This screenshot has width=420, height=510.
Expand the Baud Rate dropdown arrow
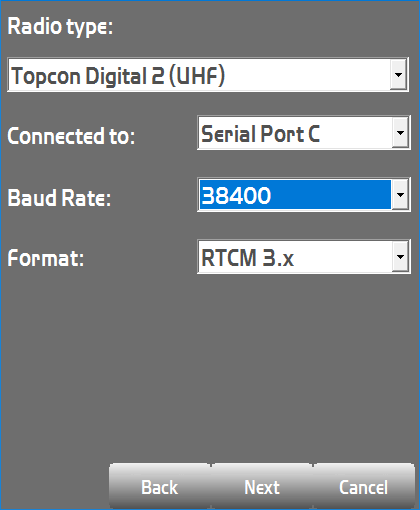click(400, 195)
